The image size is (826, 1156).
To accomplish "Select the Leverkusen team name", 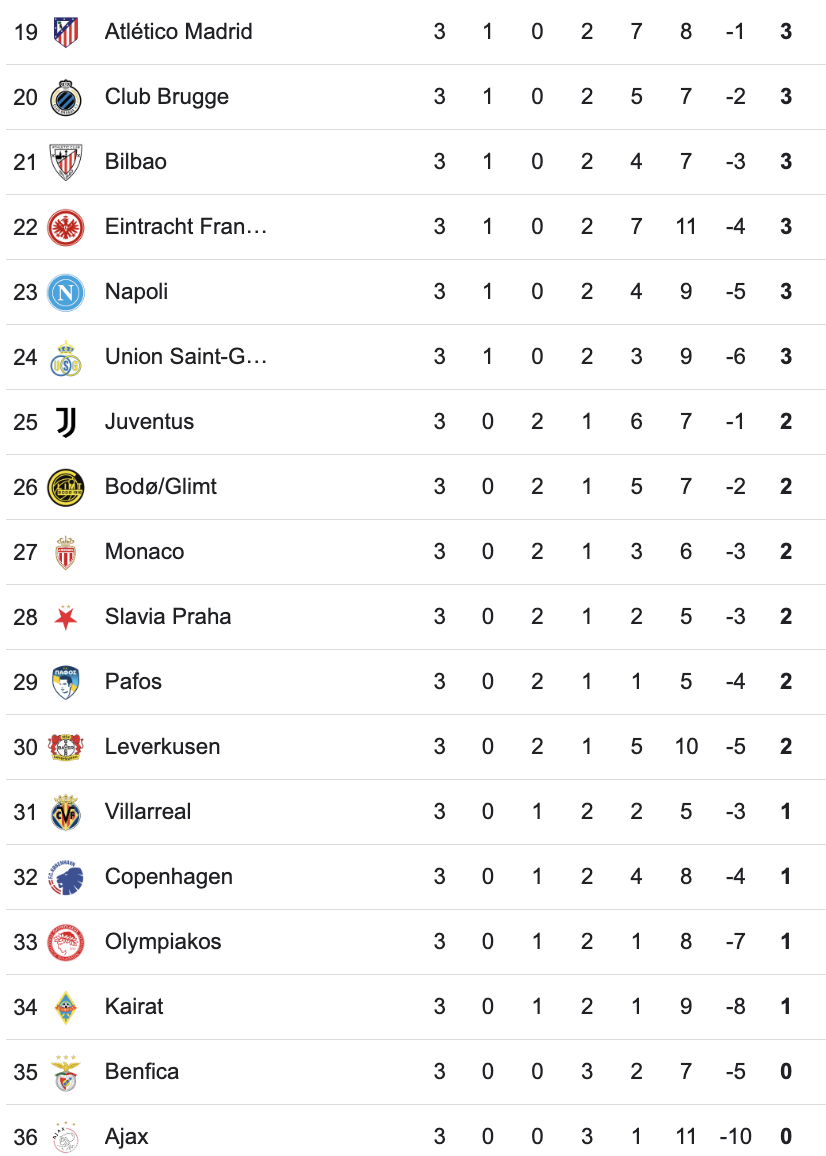I will point(162,747).
